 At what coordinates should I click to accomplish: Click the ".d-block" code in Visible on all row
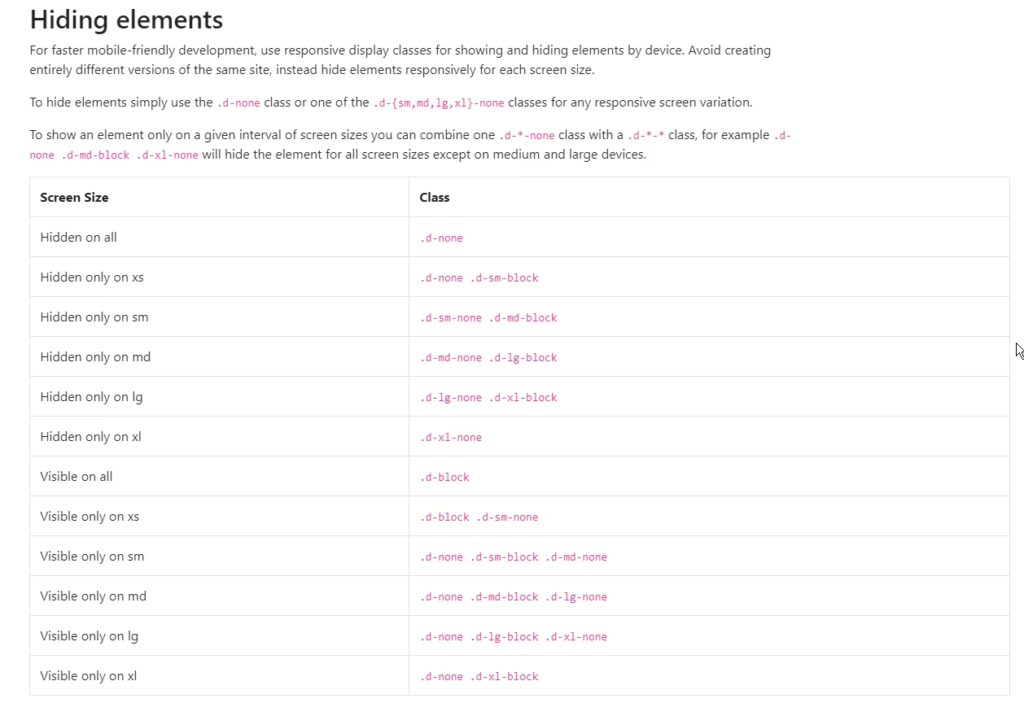pos(444,478)
